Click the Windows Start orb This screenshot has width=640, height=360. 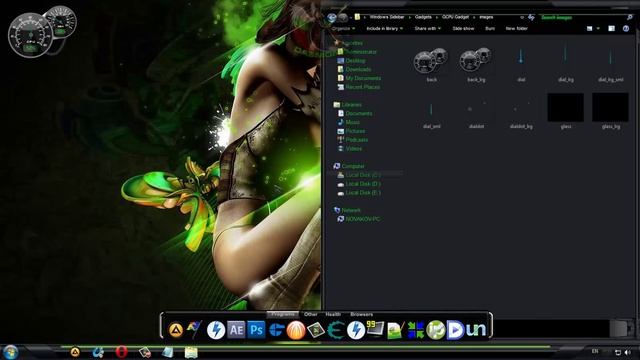(10, 352)
